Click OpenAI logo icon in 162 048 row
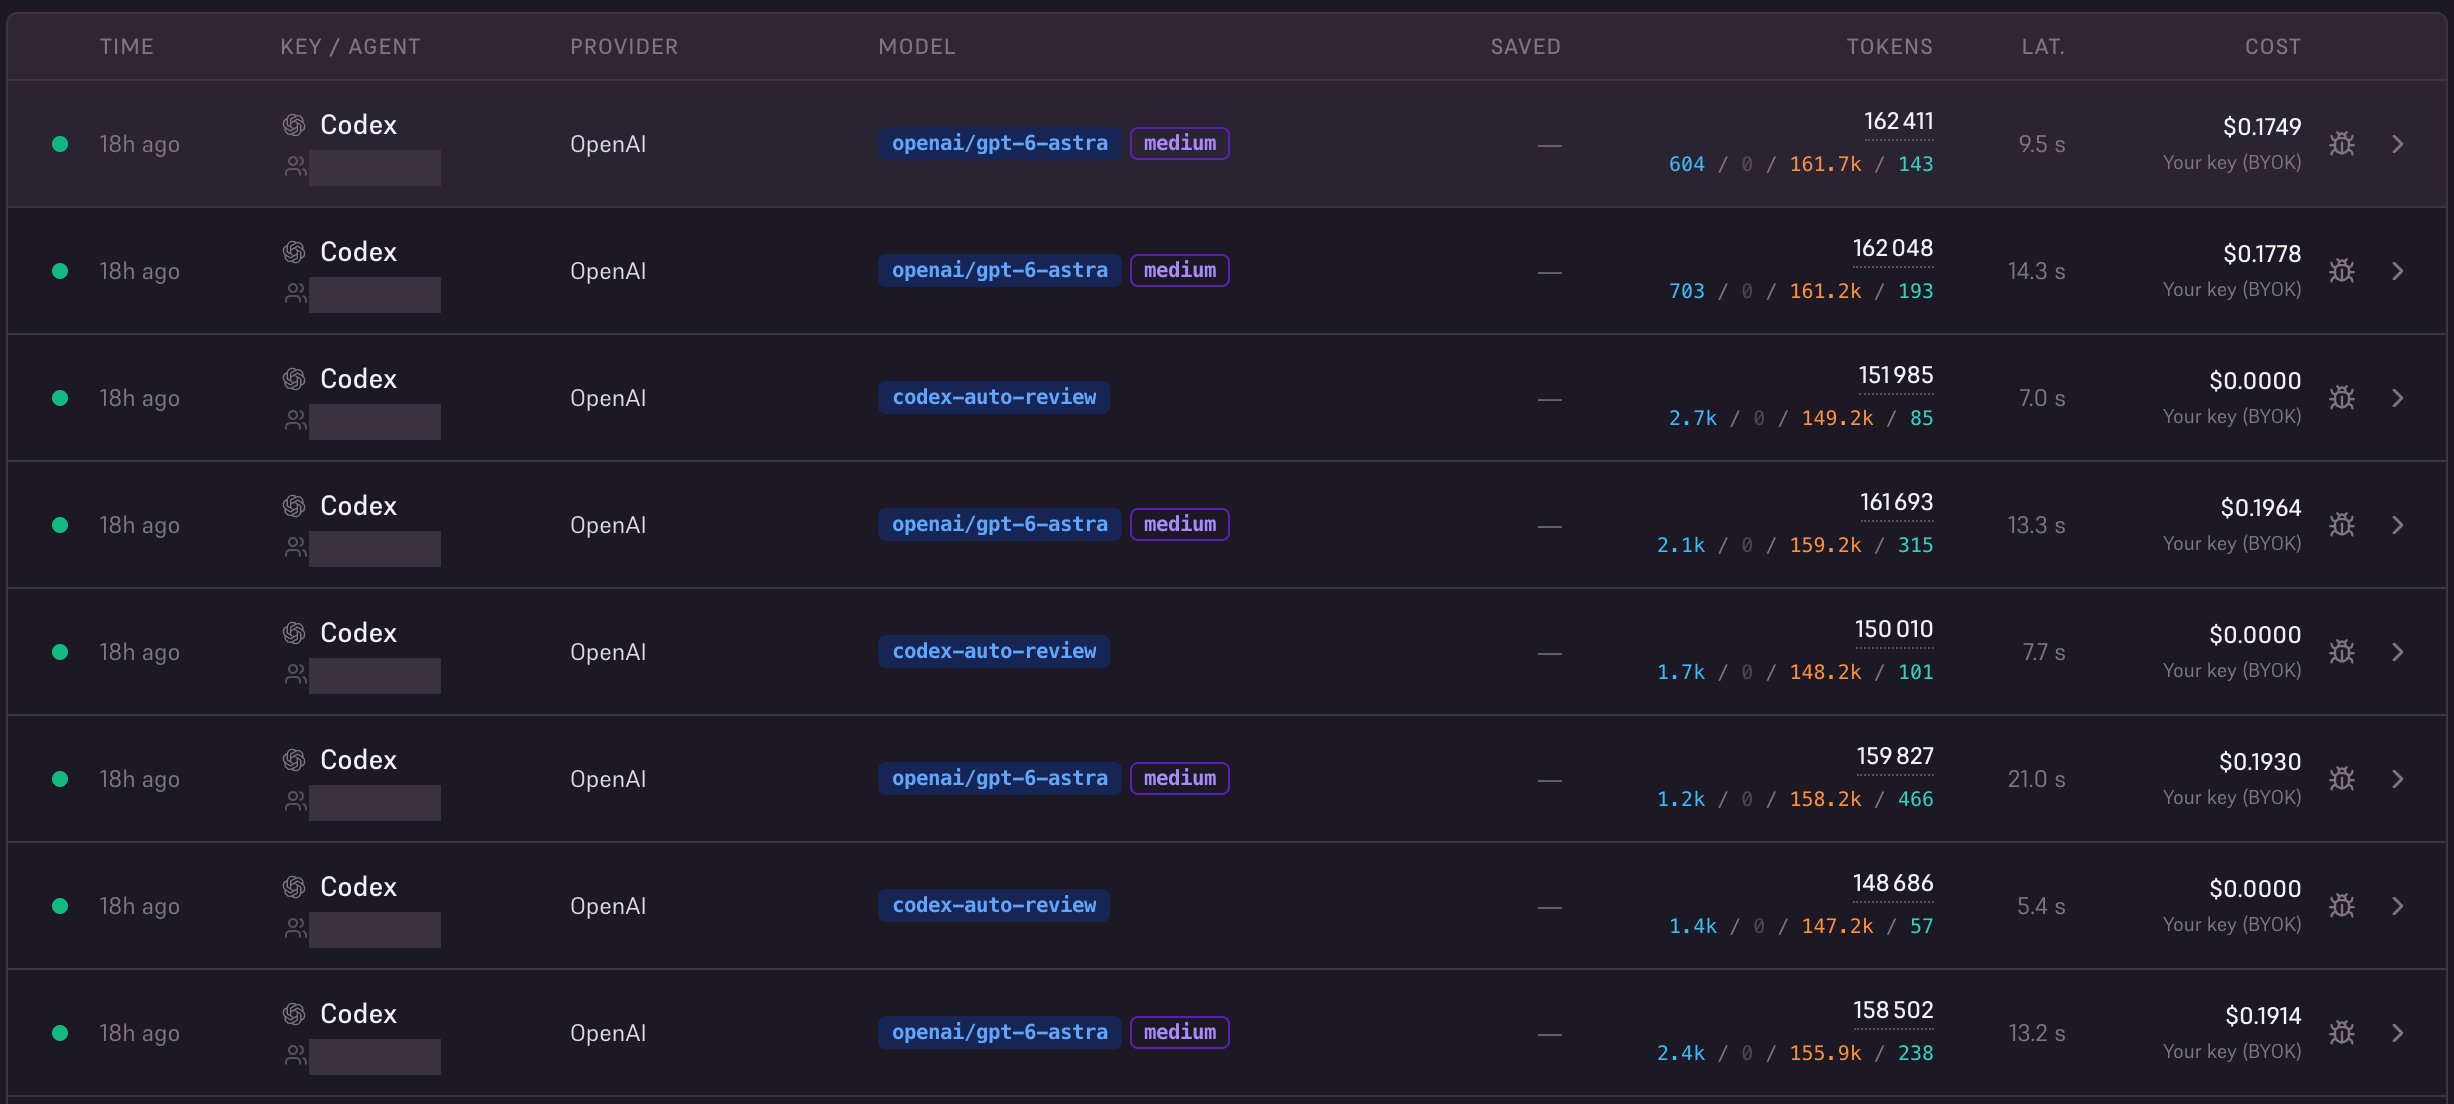The width and height of the screenshot is (2454, 1104). click(x=294, y=252)
